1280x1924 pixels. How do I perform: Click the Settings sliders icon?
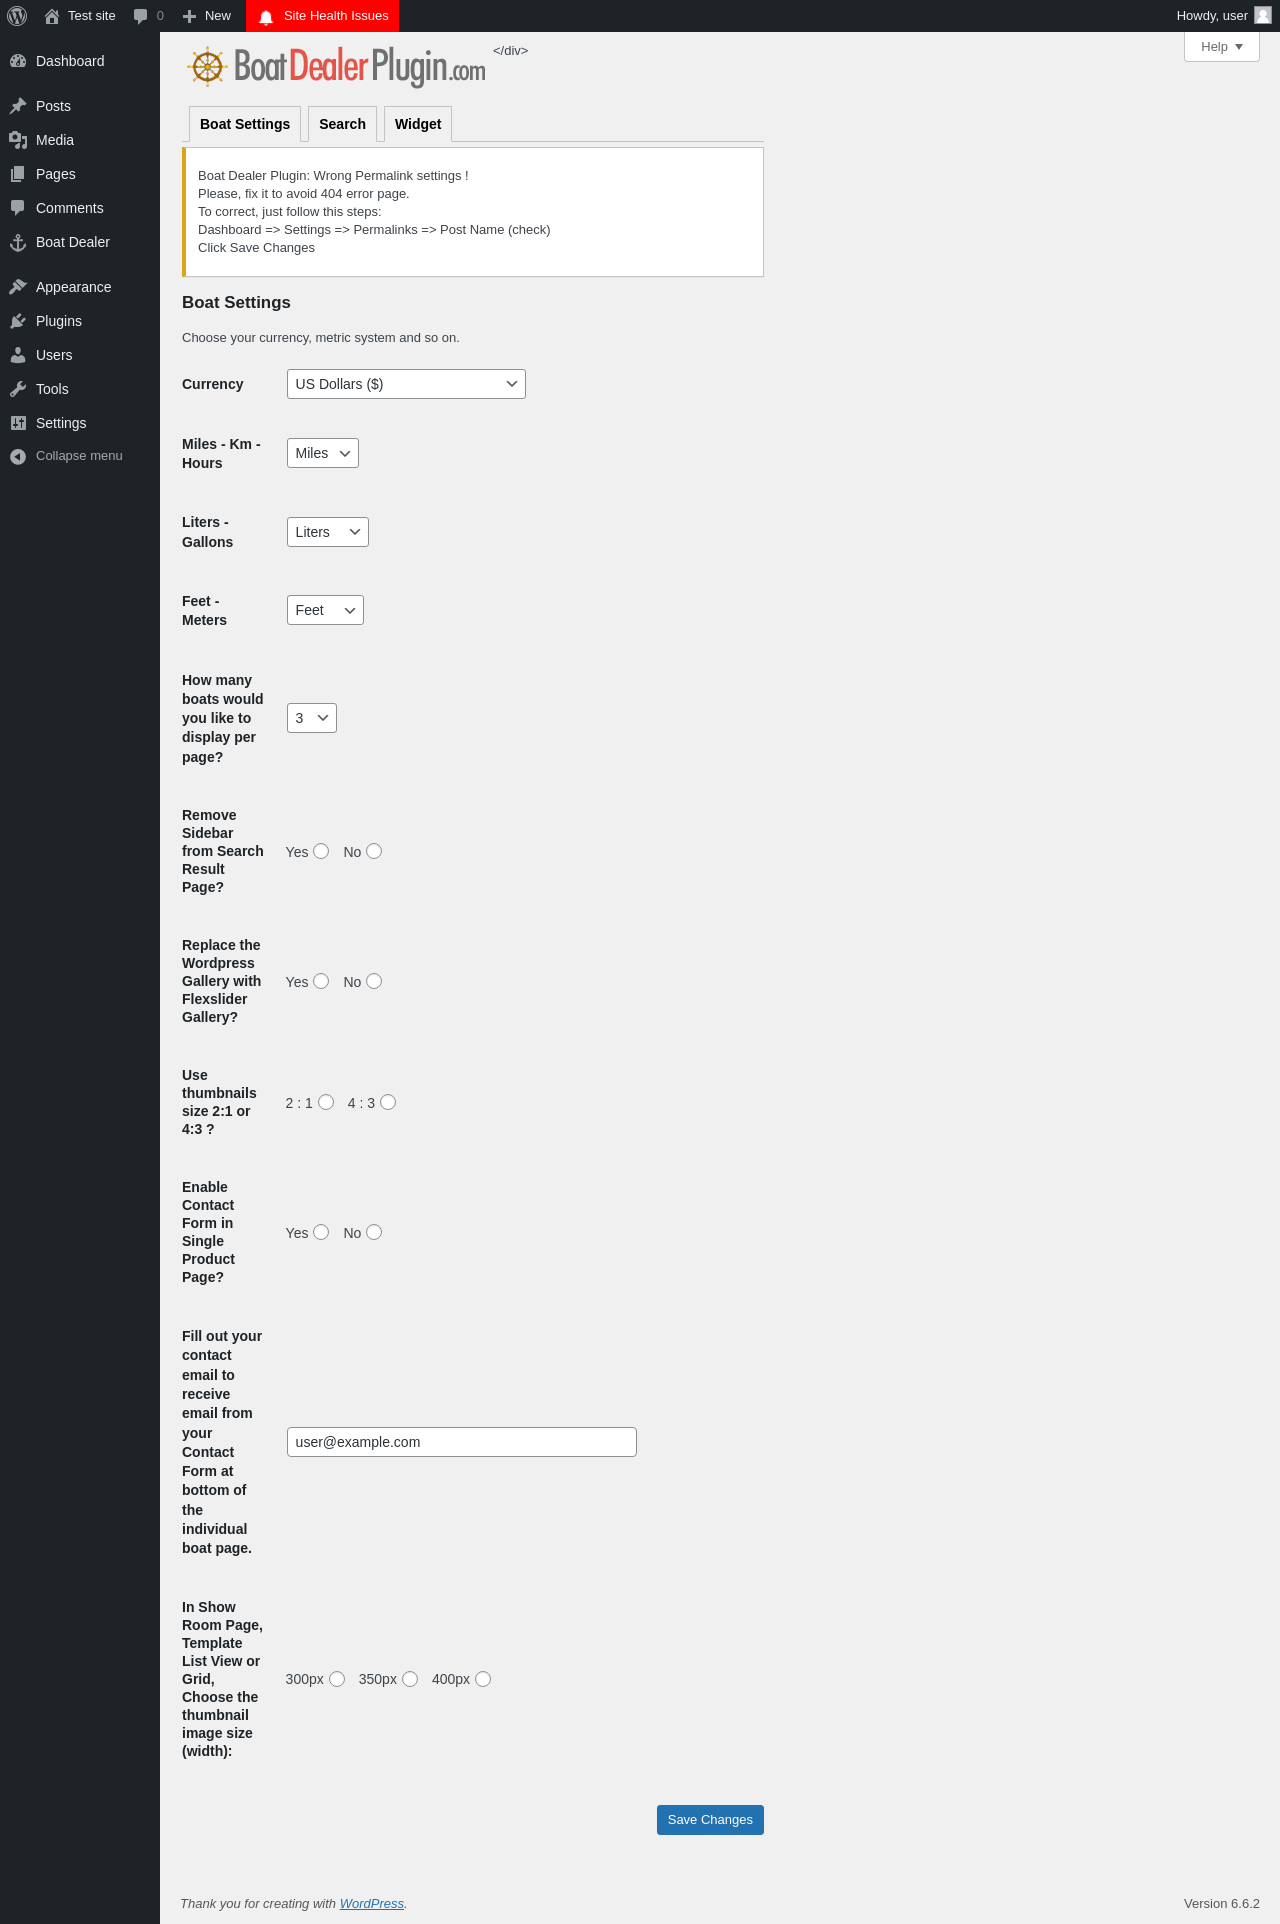18,423
